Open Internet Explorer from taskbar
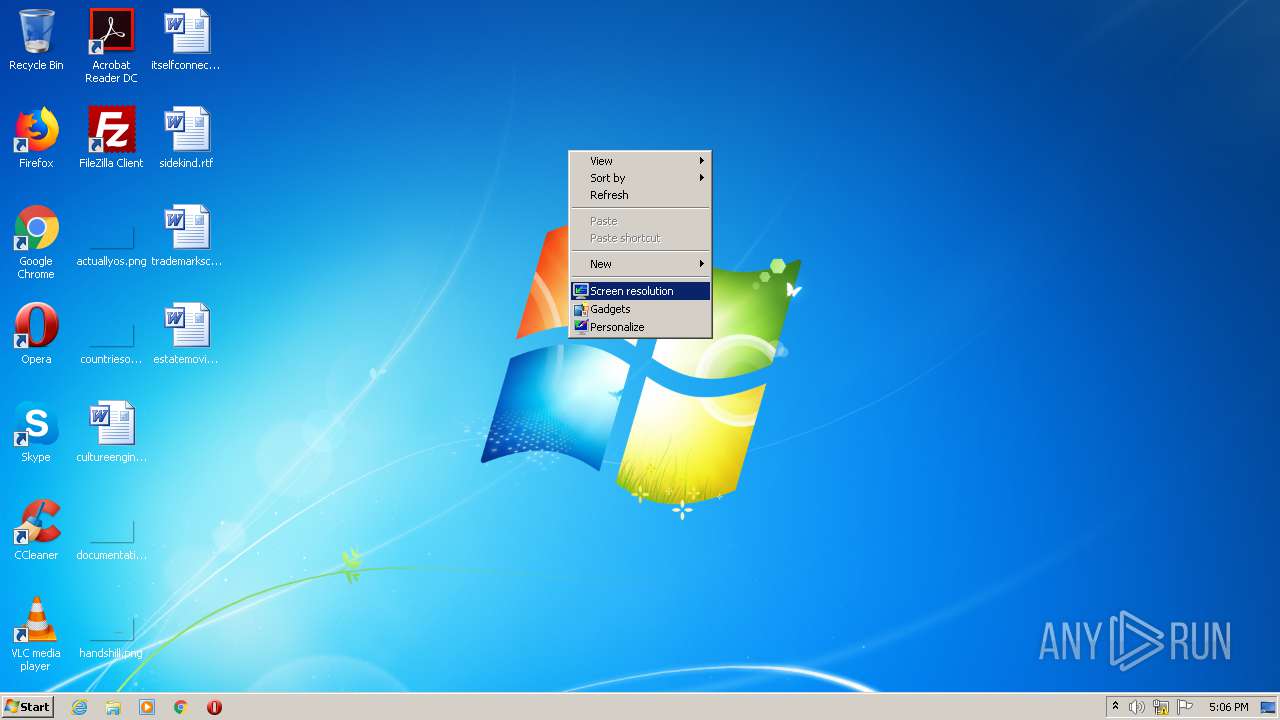The width and height of the screenshot is (1280, 720). coord(79,707)
